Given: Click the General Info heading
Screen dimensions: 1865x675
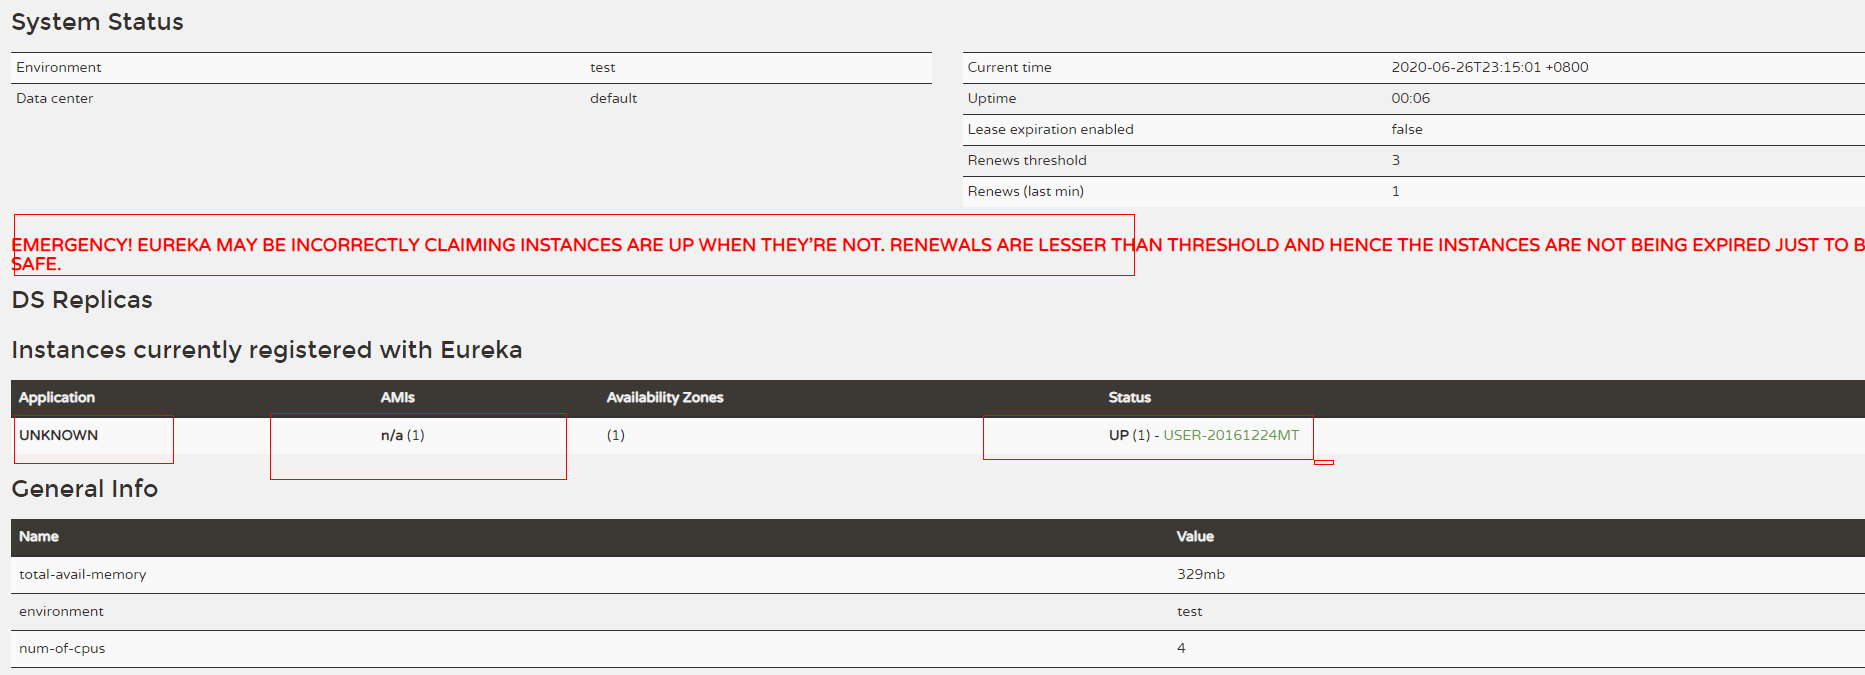Looking at the screenshot, I should [x=85, y=489].
